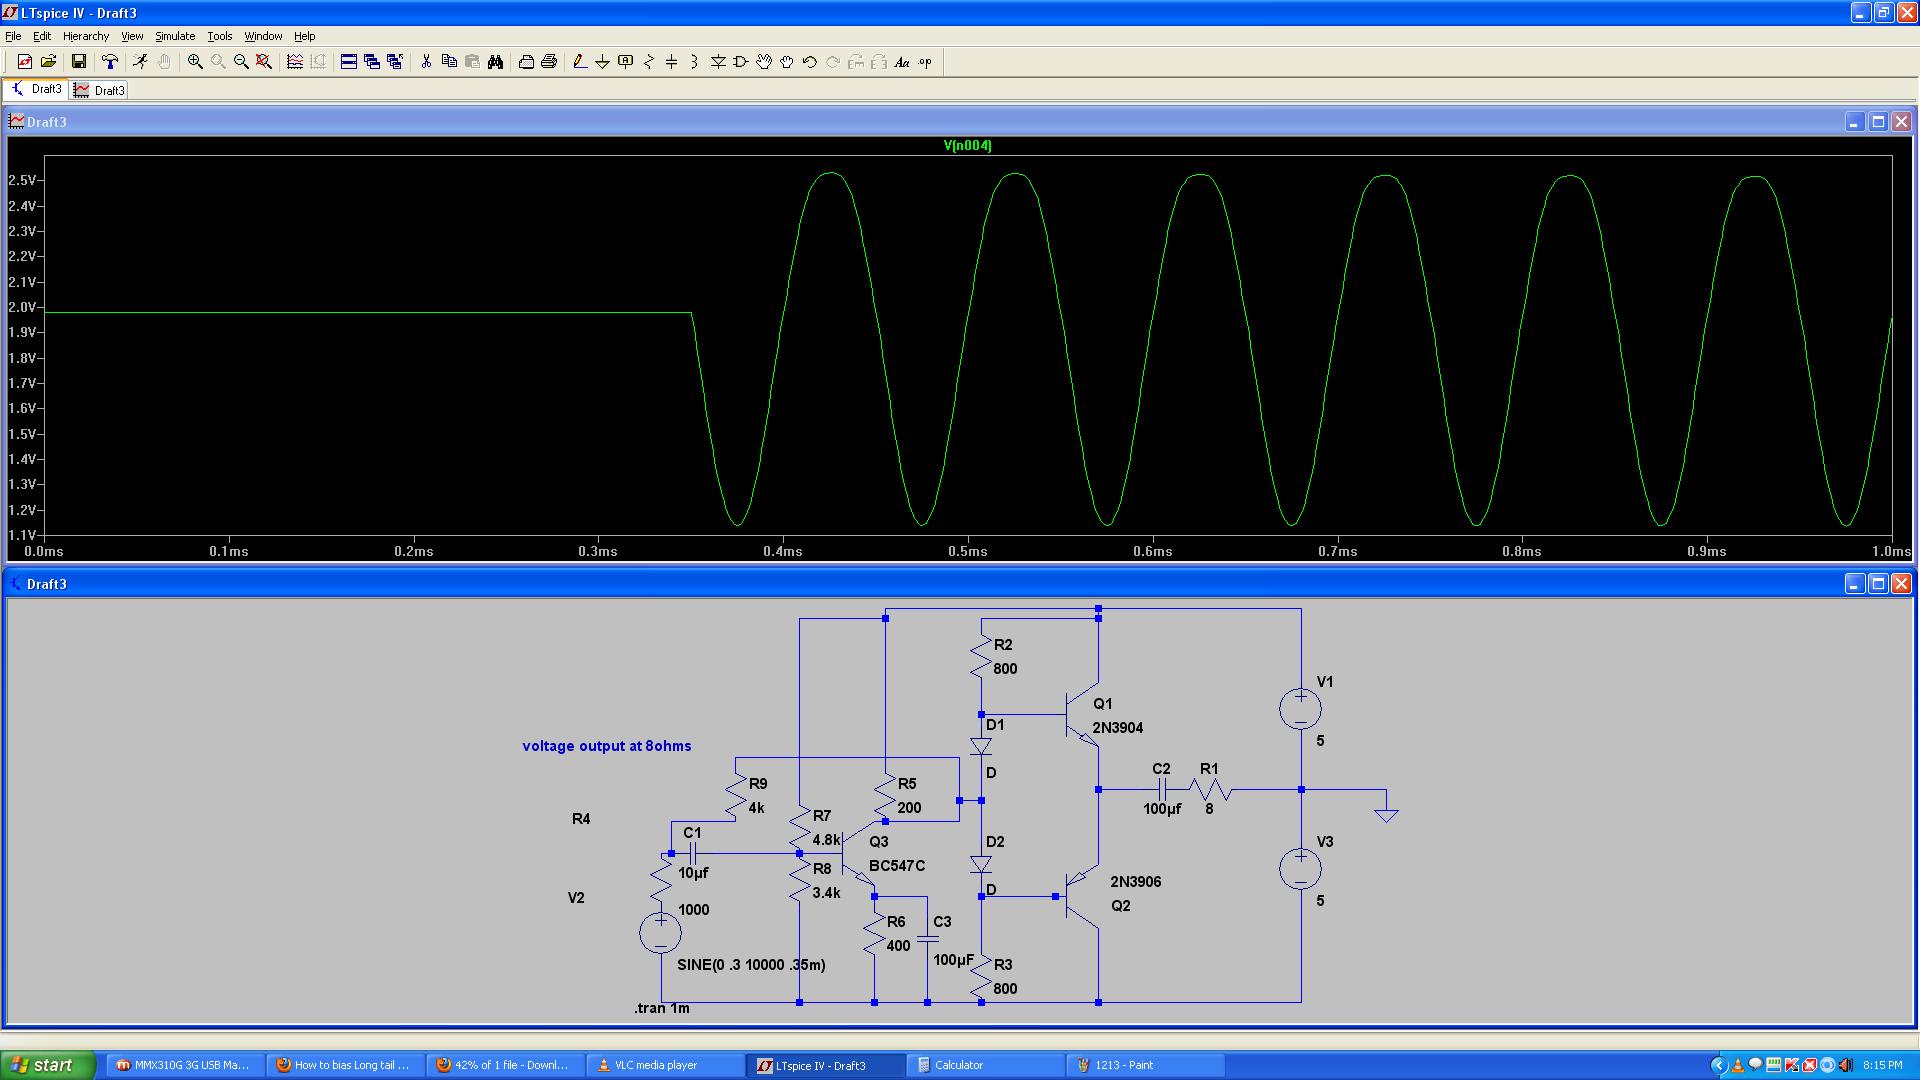Add text with the Aa tool

click(902, 62)
